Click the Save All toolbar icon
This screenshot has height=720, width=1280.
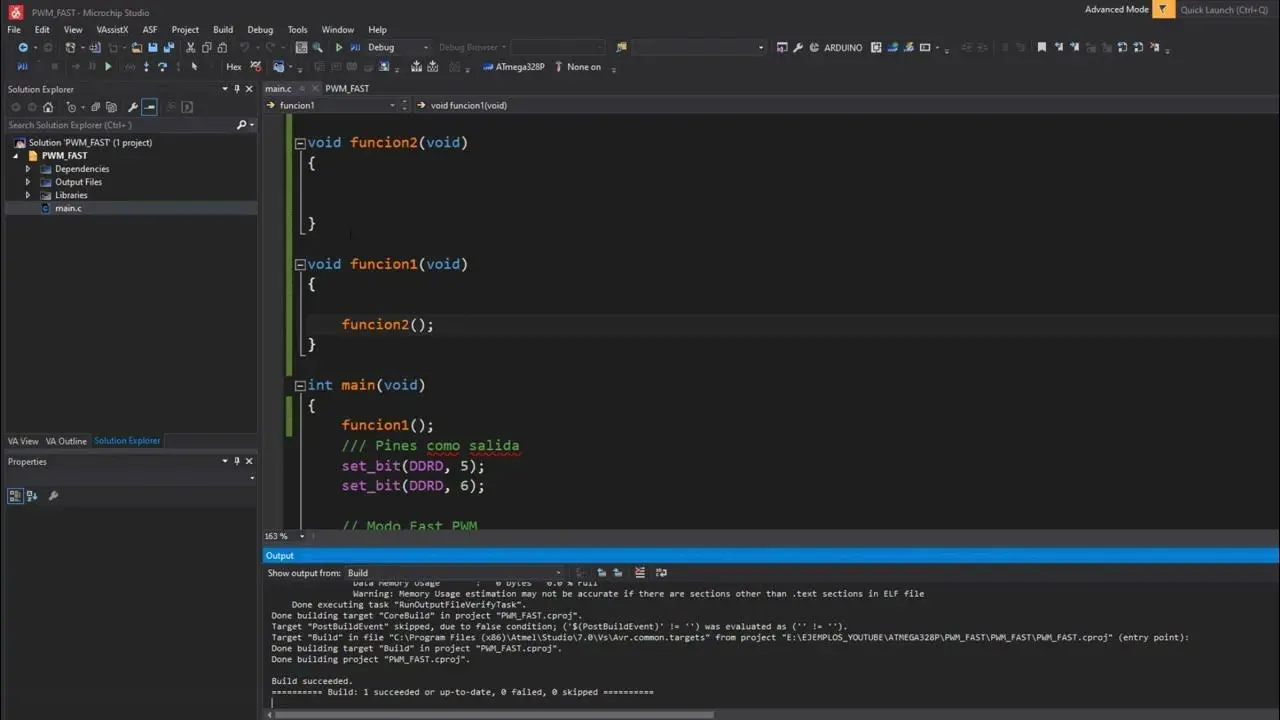coord(168,47)
